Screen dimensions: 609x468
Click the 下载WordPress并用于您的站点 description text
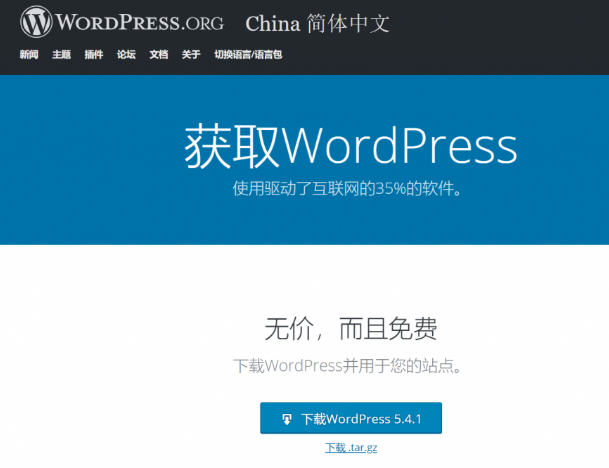(x=349, y=366)
